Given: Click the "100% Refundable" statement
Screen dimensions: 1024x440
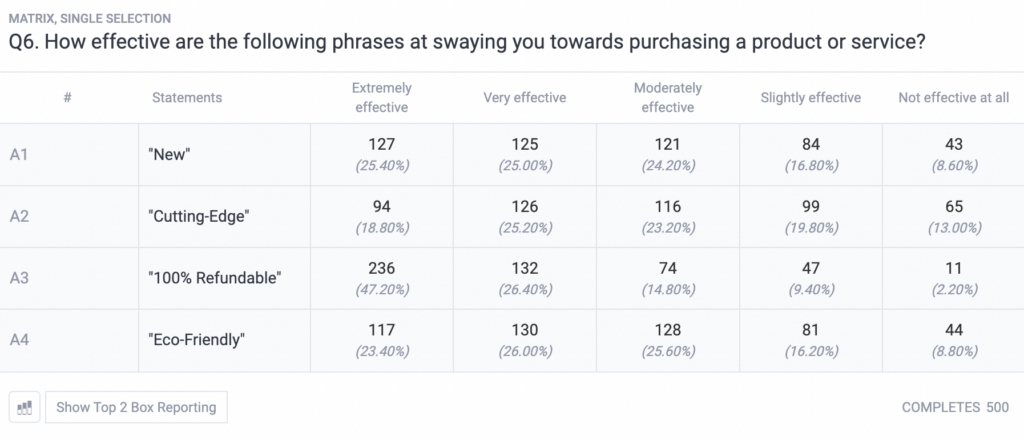Looking at the screenshot, I should pyautogui.click(x=215, y=278).
